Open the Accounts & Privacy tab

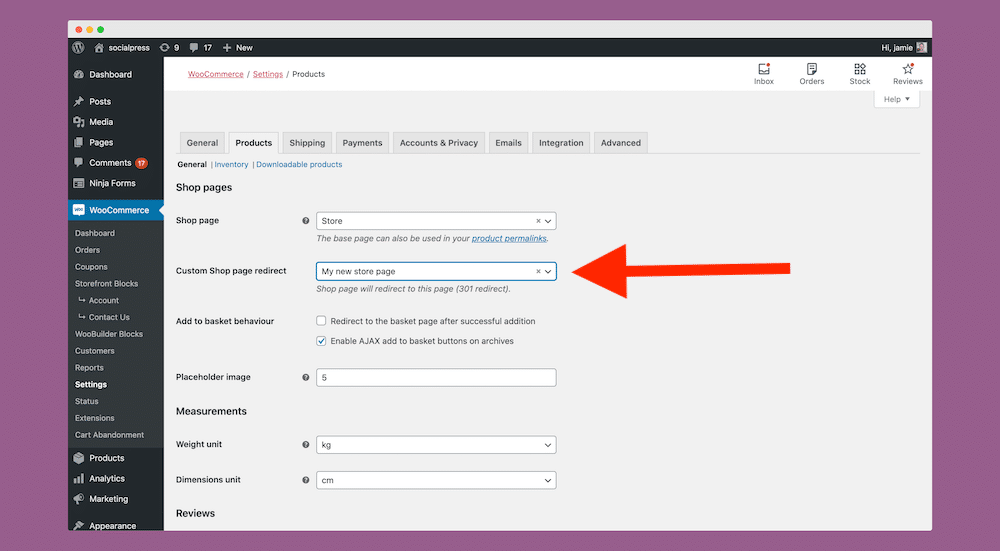pos(439,143)
